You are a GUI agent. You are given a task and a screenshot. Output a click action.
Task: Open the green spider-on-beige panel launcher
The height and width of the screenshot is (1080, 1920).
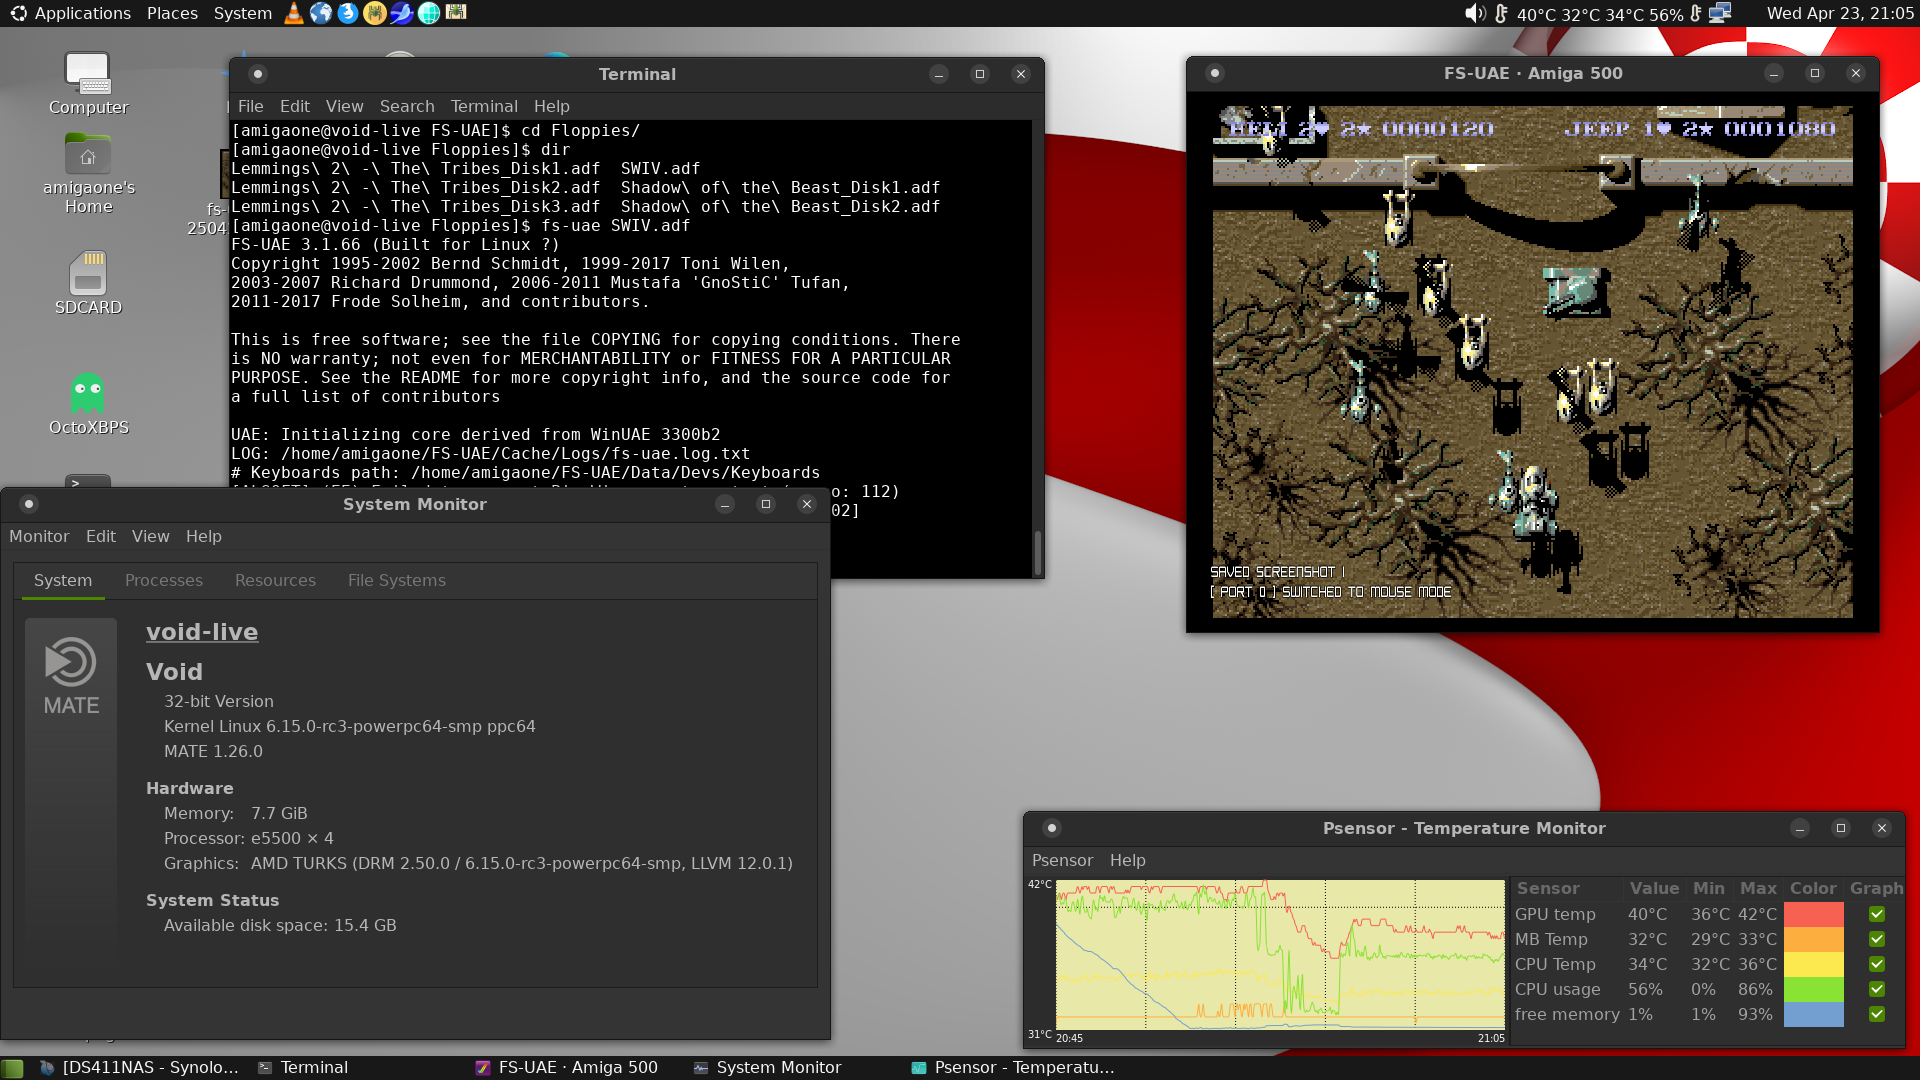(x=456, y=13)
